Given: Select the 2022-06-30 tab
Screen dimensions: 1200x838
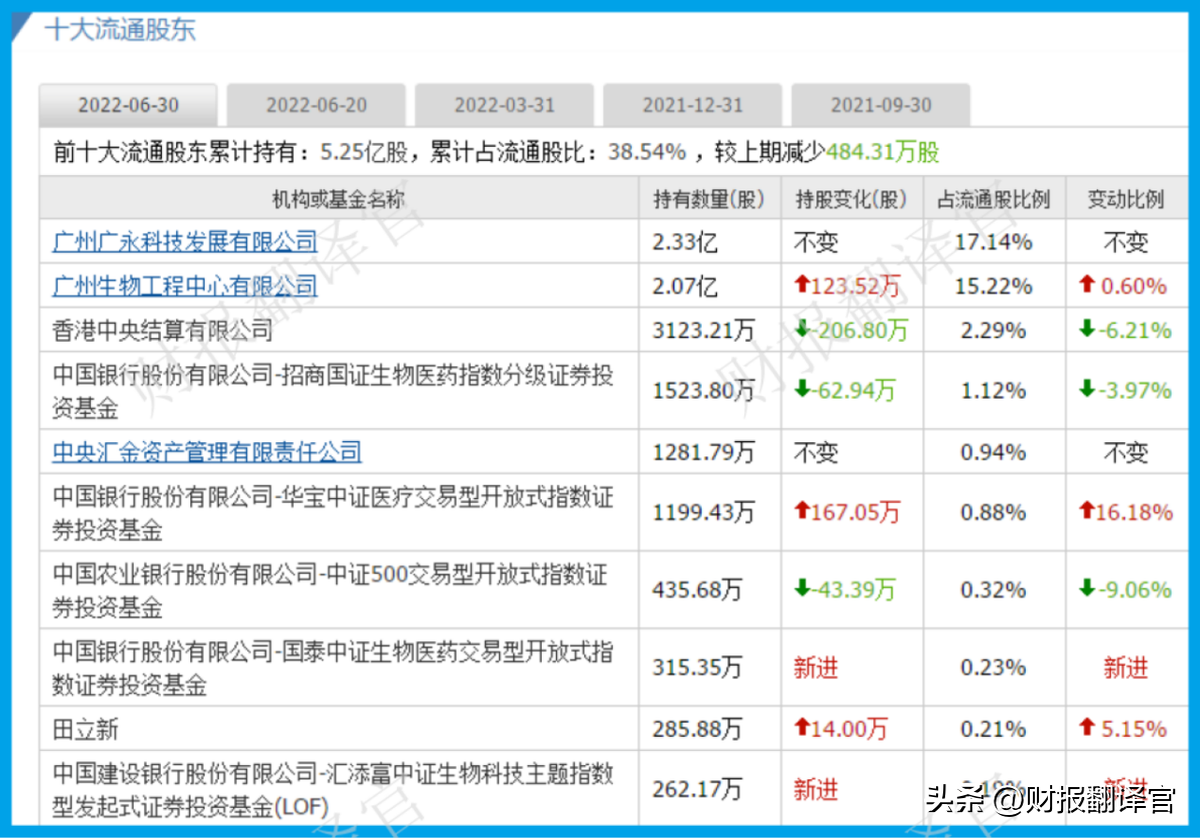Looking at the screenshot, I should (128, 105).
